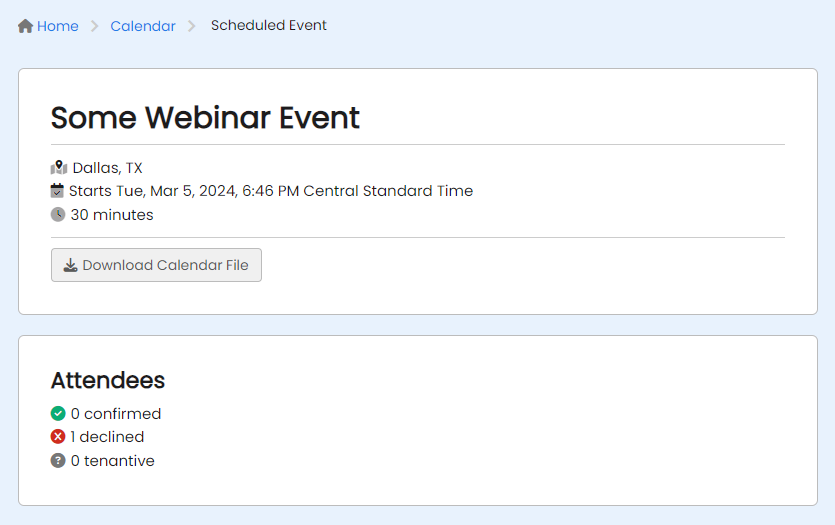Image resolution: width=835 pixels, height=525 pixels.
Task: Click the red declined X icon
Action: pos(58,436)
